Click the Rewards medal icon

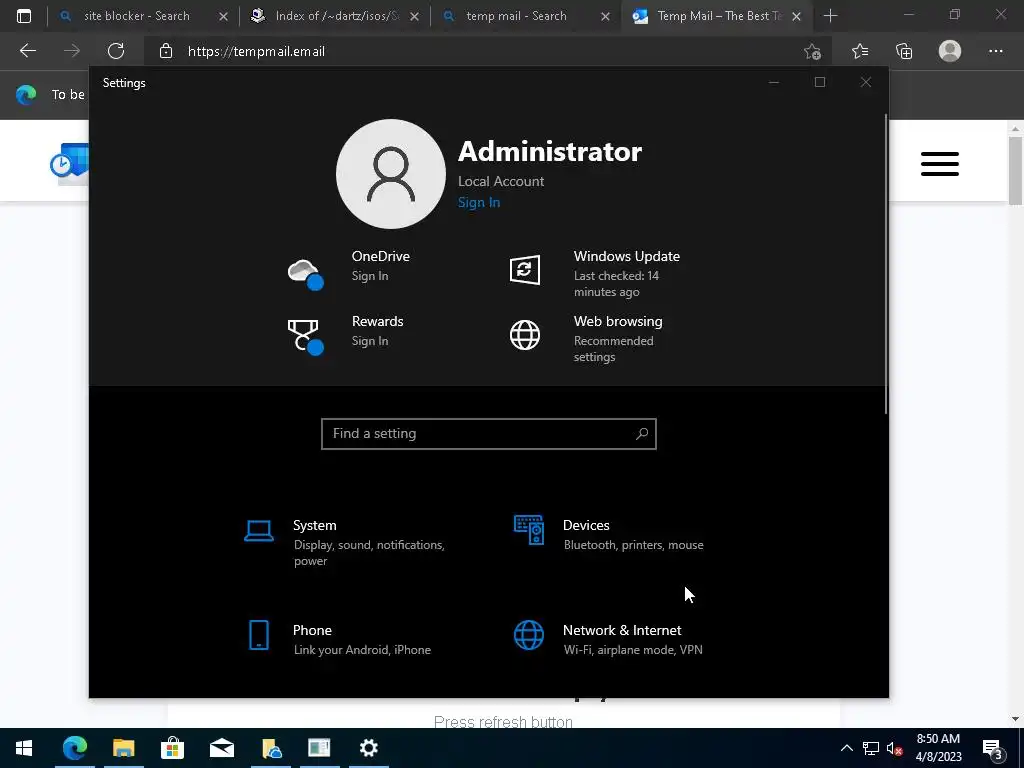click(305, 336)
